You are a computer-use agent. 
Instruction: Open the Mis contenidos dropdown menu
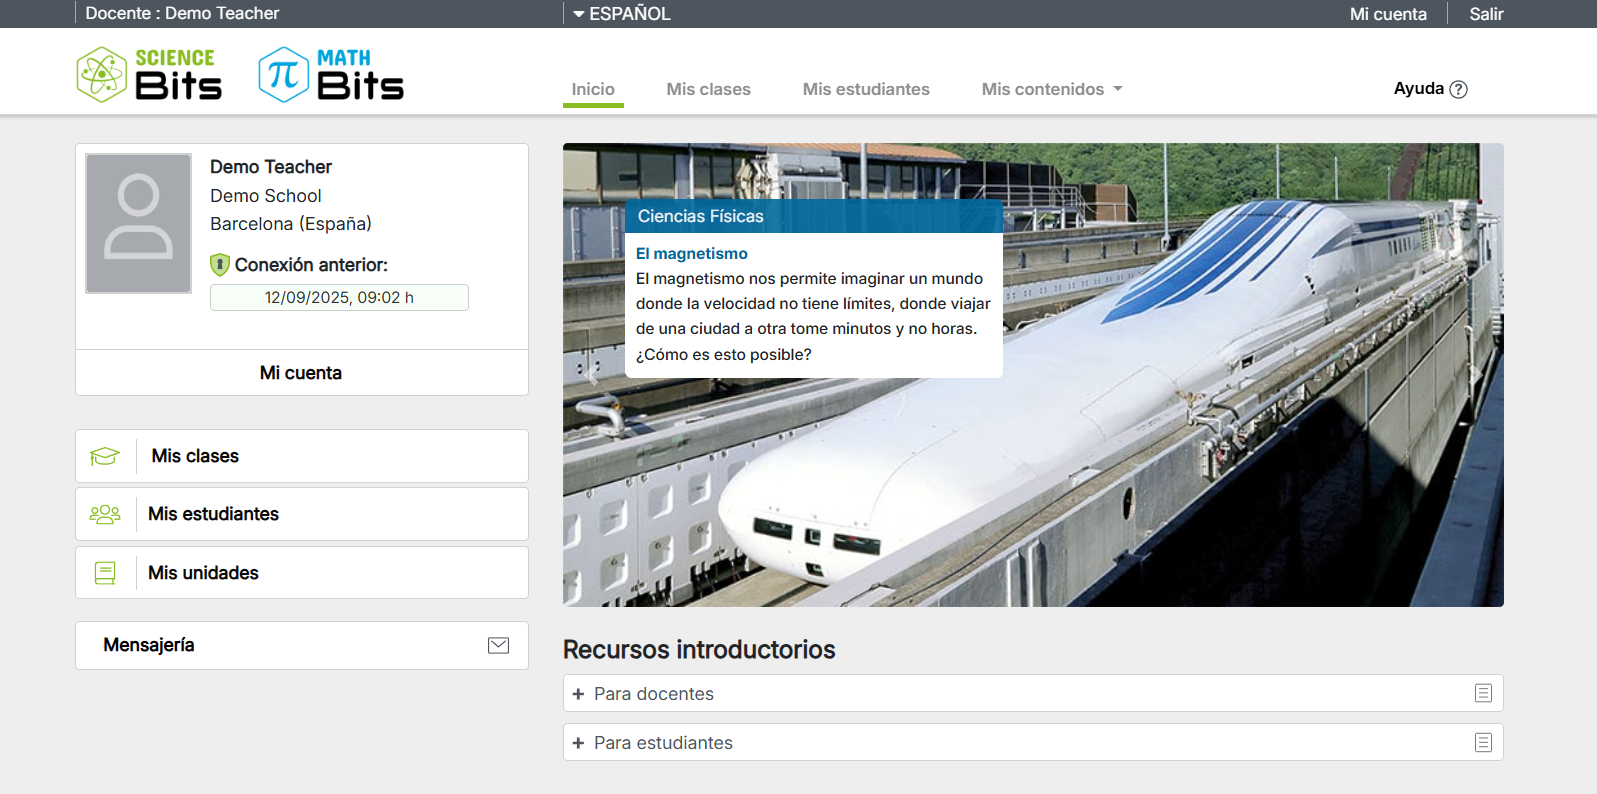[1052, 89]
